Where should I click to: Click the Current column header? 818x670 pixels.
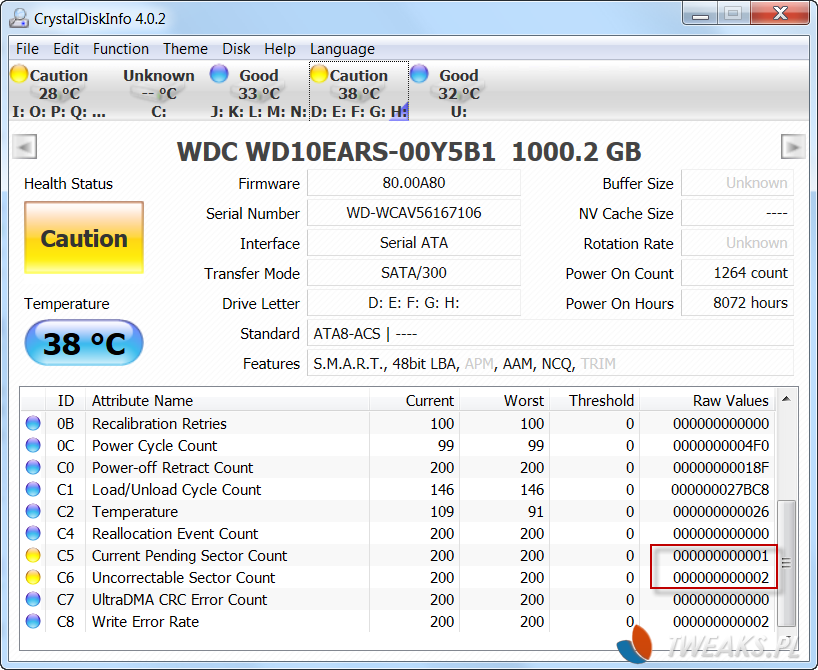tap(415, 401)
